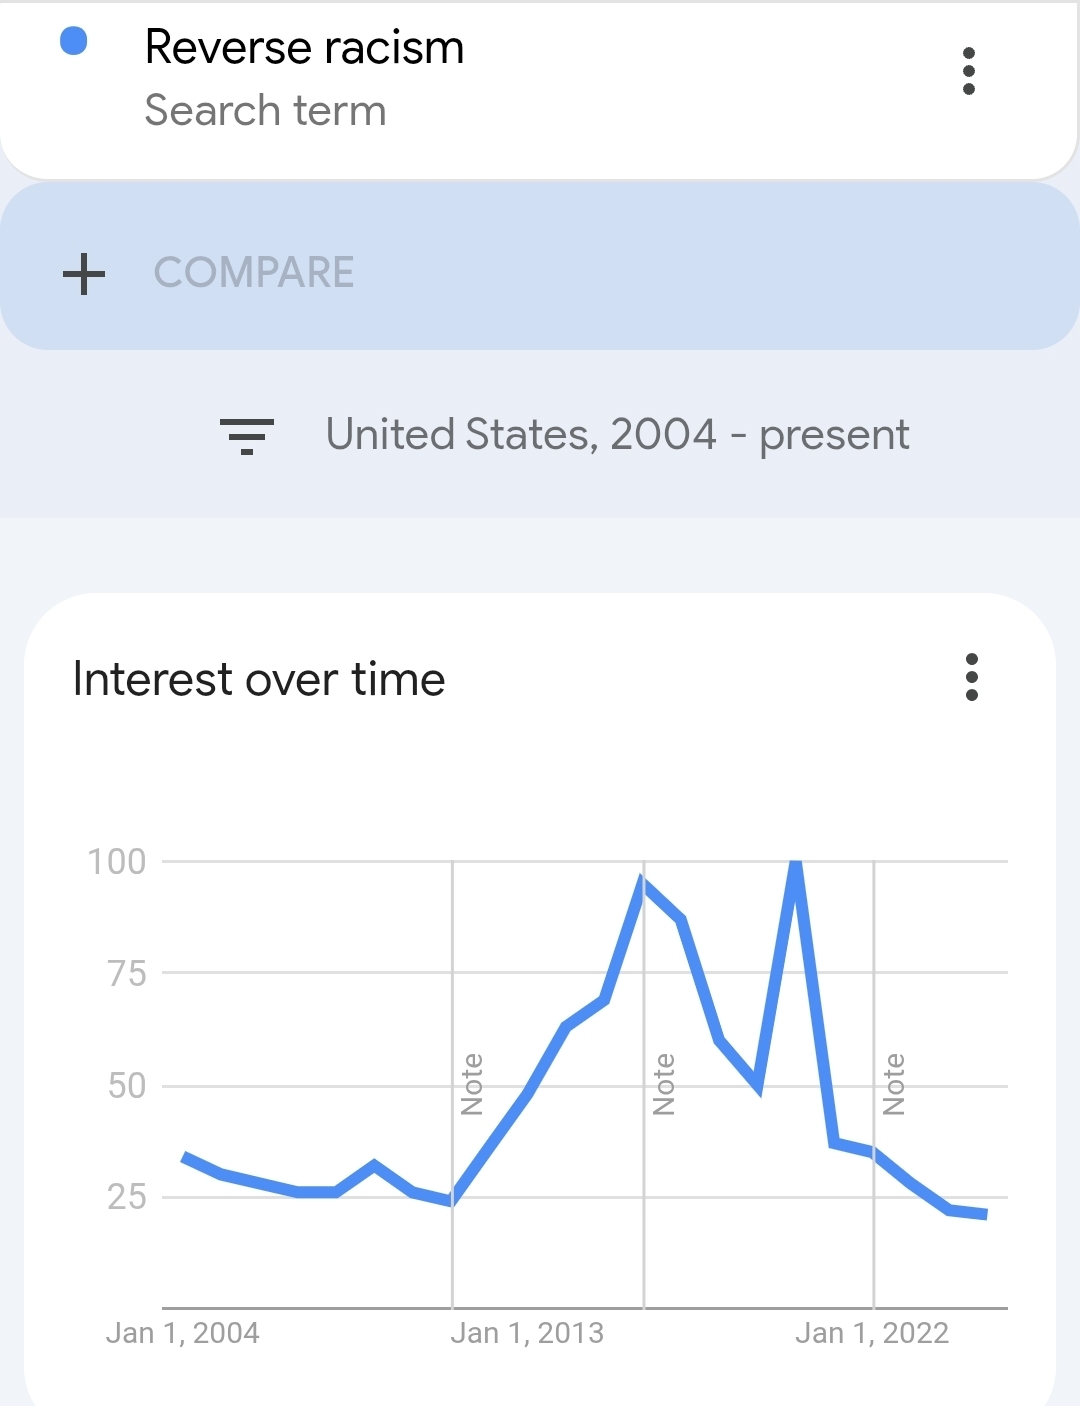Viewport: 1080px width, 1406px height.
Task: Open the Reverse racism term options menu
Action: 968,71
